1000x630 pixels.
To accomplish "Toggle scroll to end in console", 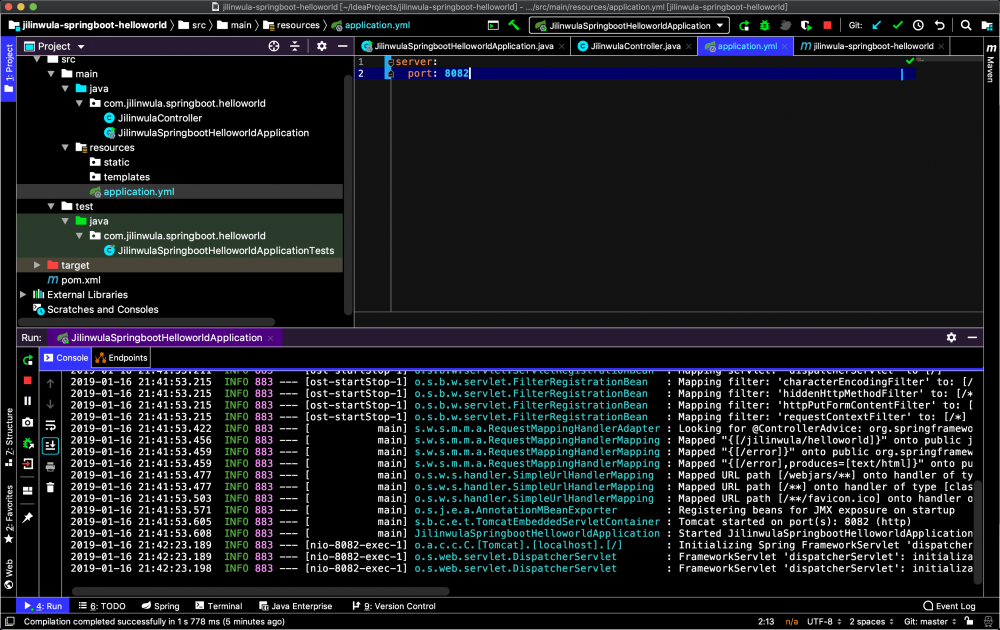I will pos(50,445).
